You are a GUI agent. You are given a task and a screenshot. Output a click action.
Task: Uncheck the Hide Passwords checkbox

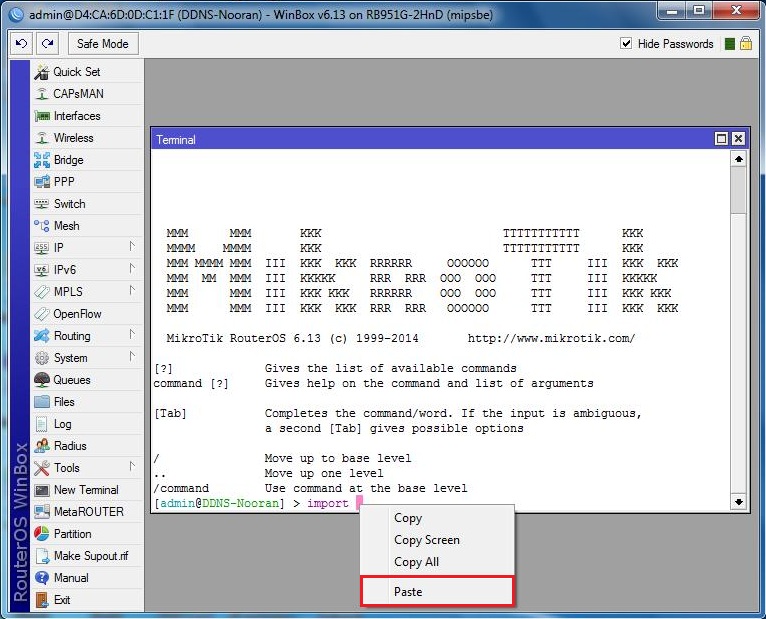626,43
